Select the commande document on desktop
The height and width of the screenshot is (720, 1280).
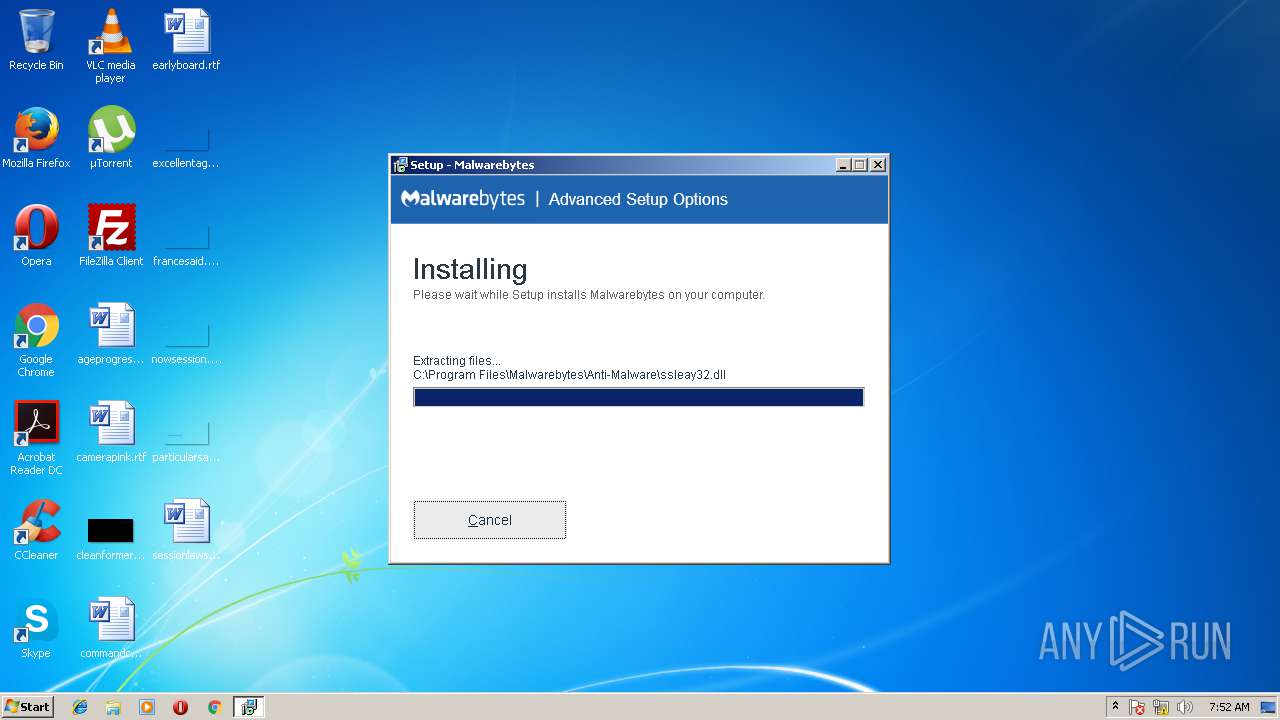[111, 628]
